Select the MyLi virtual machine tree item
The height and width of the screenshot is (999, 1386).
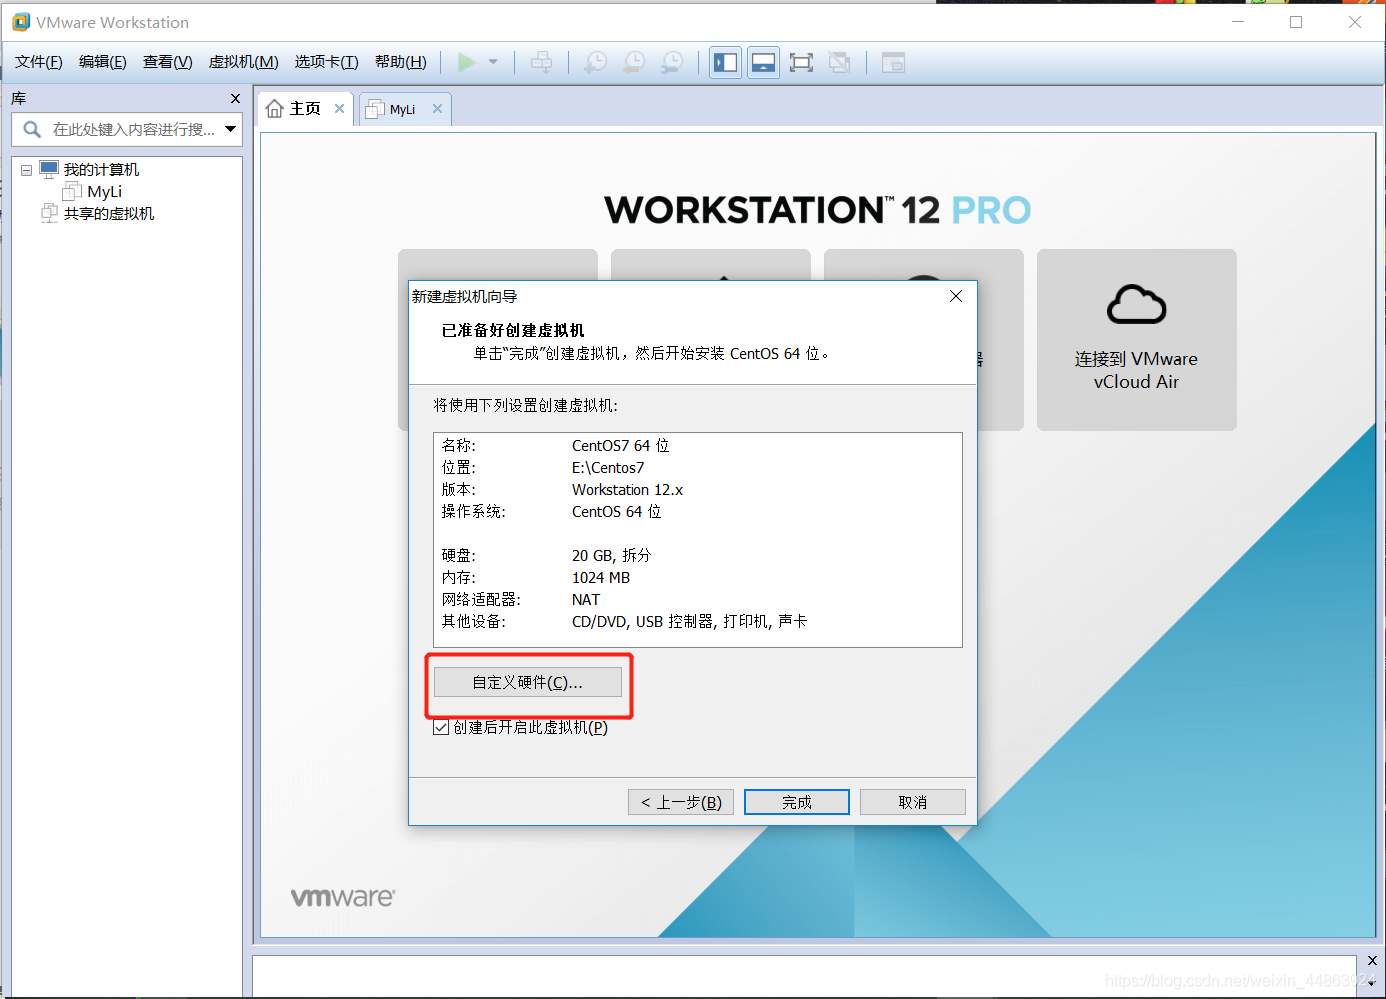click(104, 192)
